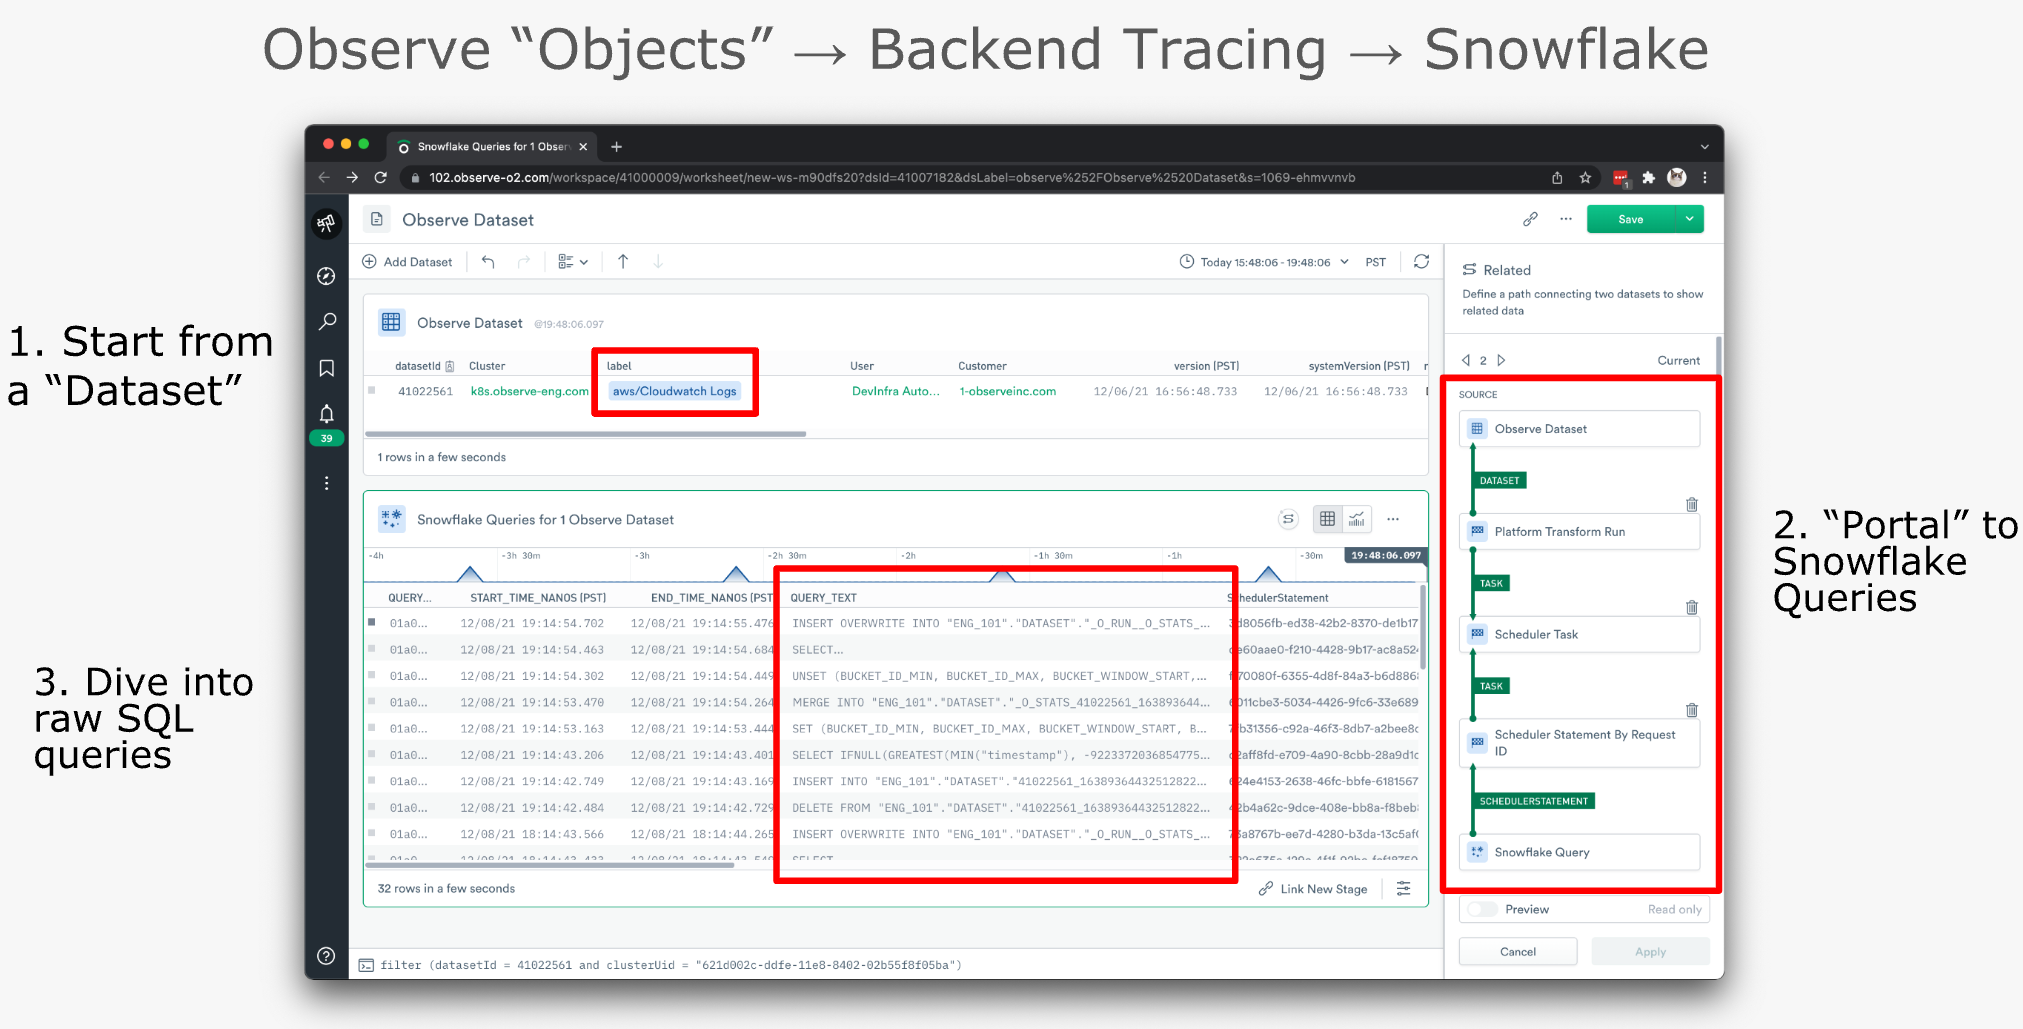Switch Snowflake stage to chart visualization
The image size is (2023, 1029).
pyautogui.click(x=1357, y=519)
